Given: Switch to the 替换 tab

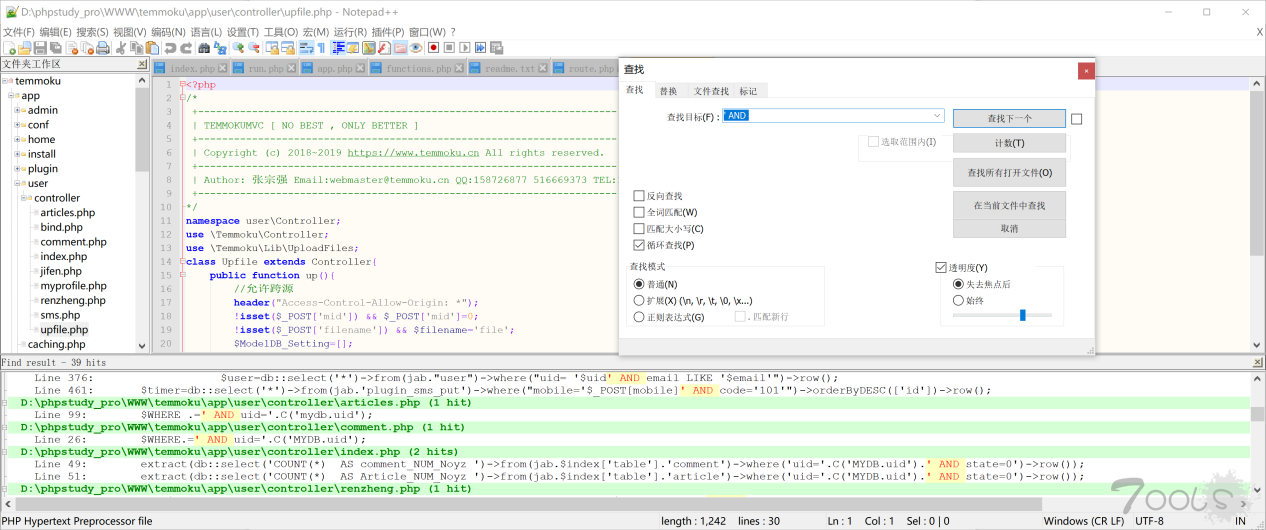Looking at the screenshot, I should (668, 91).
